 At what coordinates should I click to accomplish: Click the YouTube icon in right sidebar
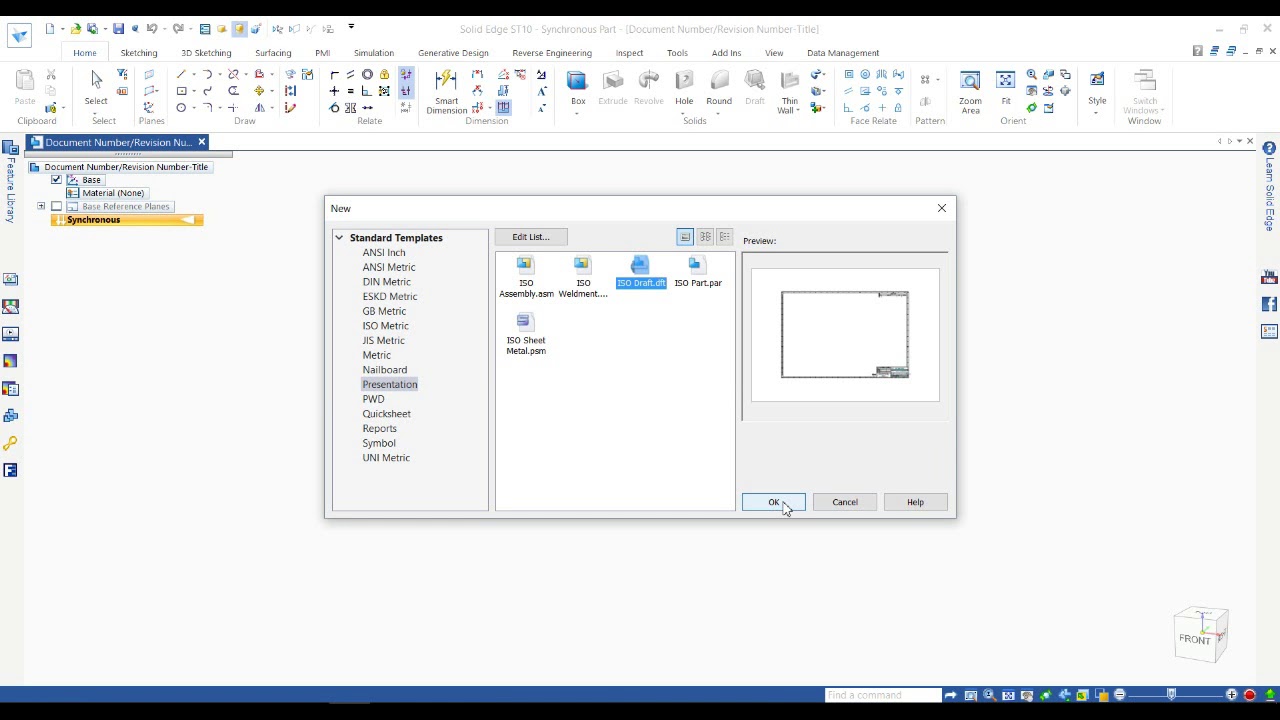pos(1269,277)
